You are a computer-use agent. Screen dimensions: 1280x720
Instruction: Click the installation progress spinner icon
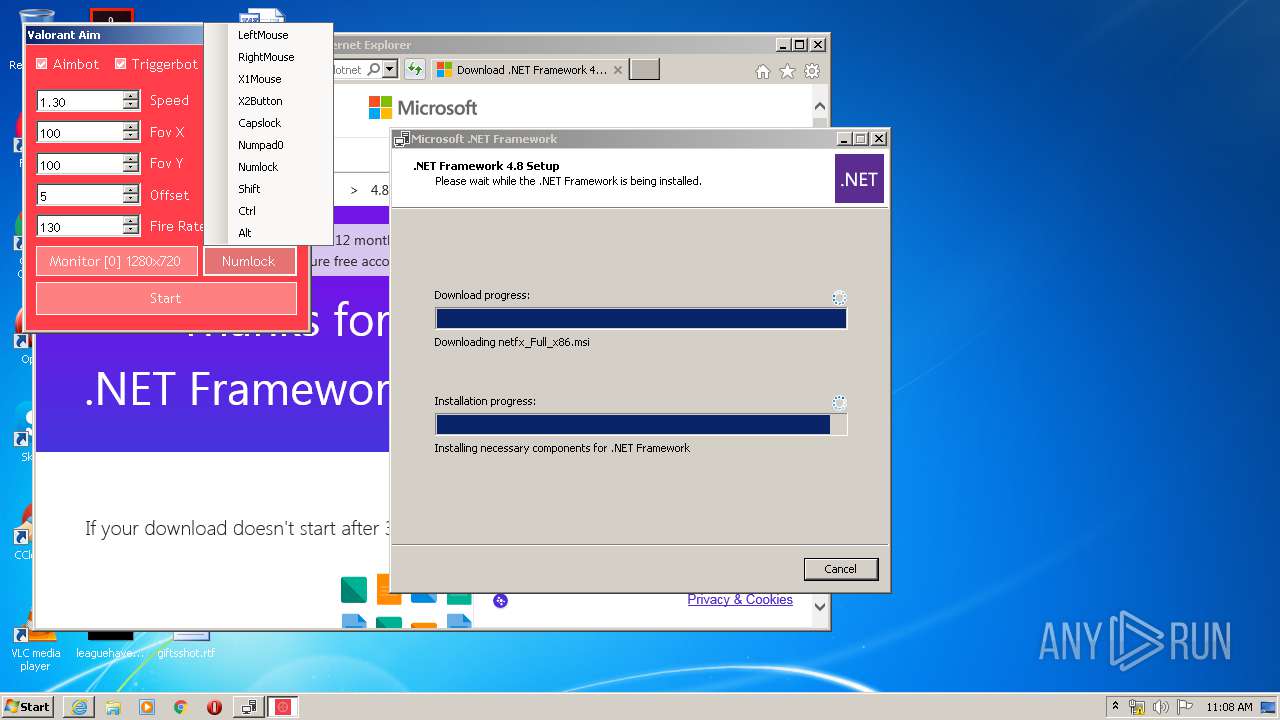click(839, 402)
